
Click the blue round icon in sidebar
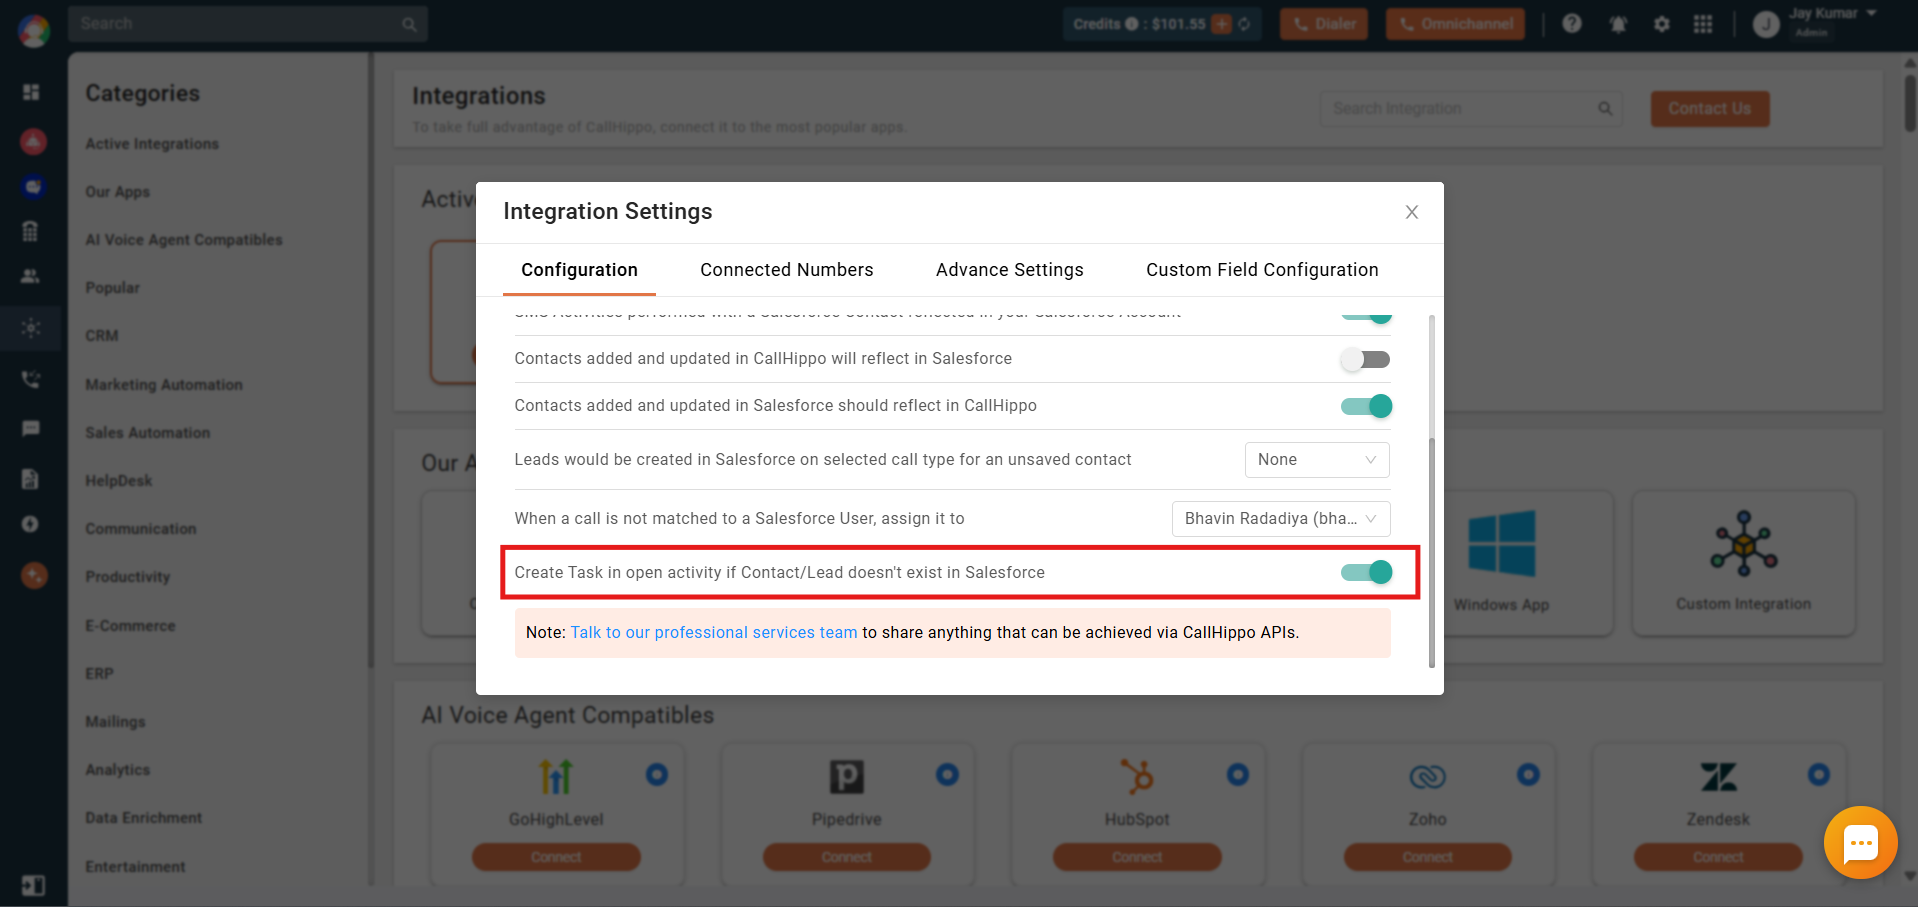(x=34, y=187)
